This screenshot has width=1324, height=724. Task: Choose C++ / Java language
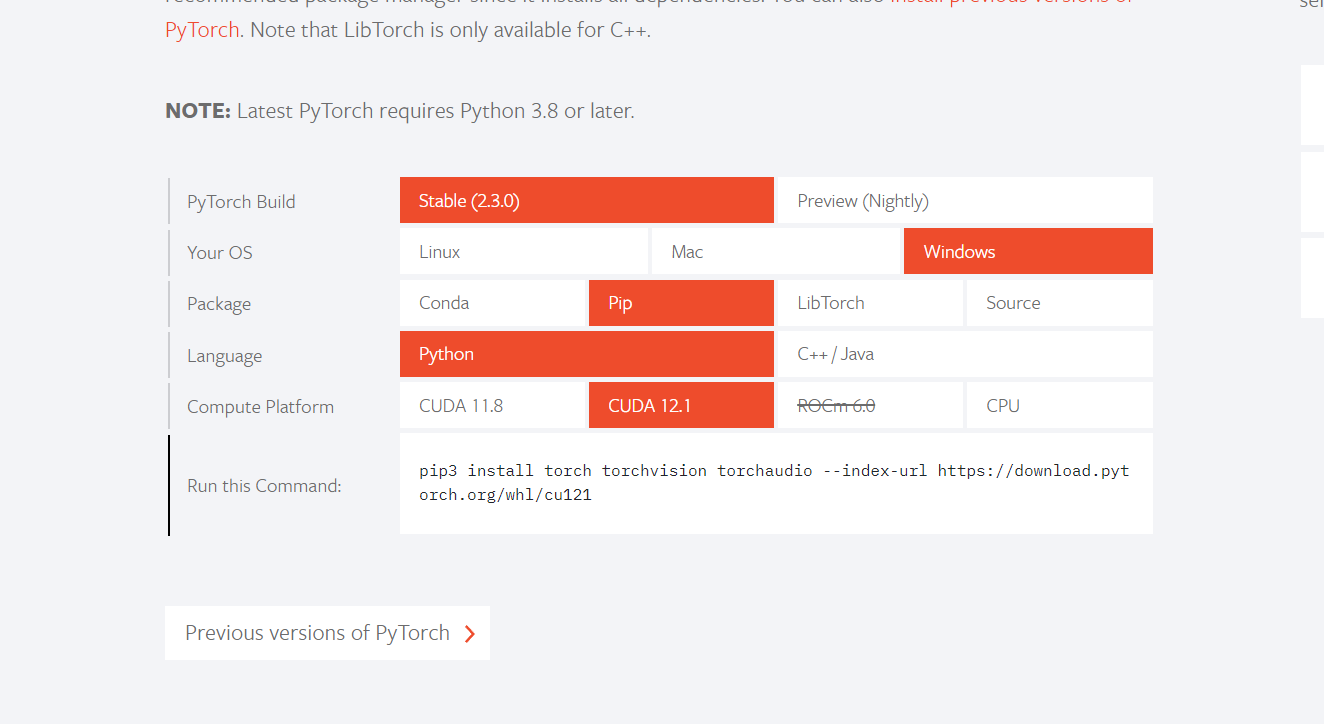point(965,354)
